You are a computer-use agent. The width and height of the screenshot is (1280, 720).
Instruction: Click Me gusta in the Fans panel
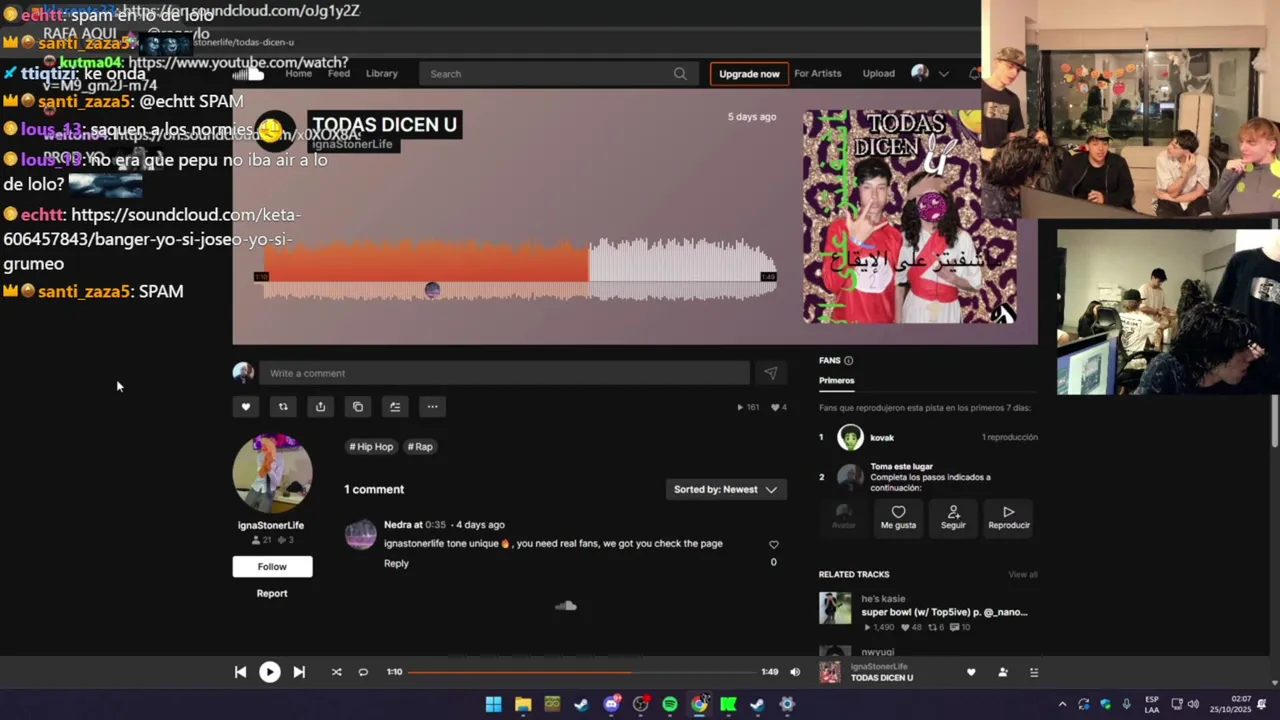point(898,517)
